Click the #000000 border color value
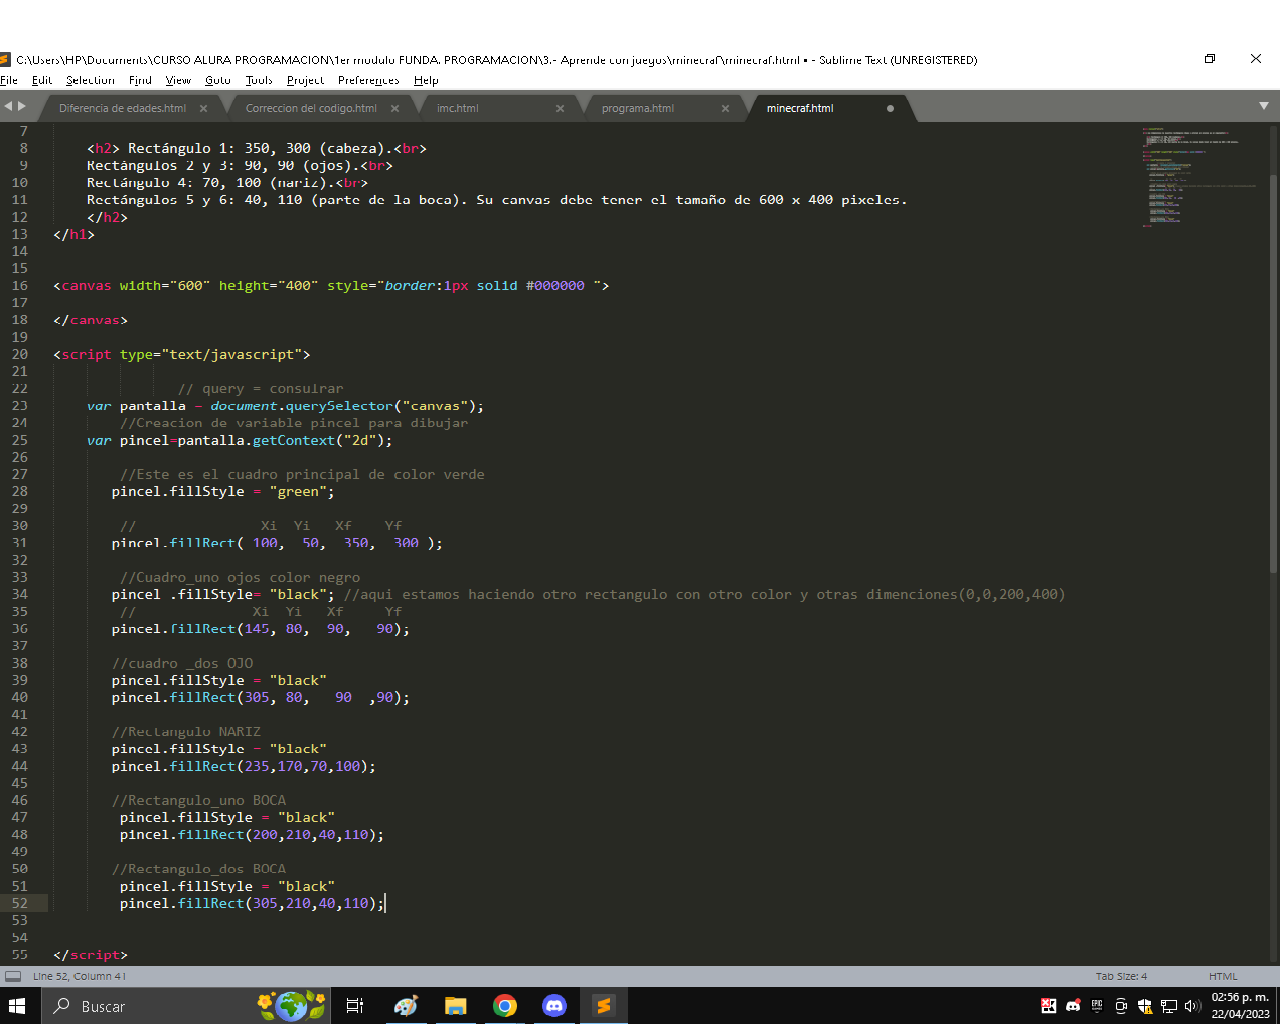 point(555,286)
